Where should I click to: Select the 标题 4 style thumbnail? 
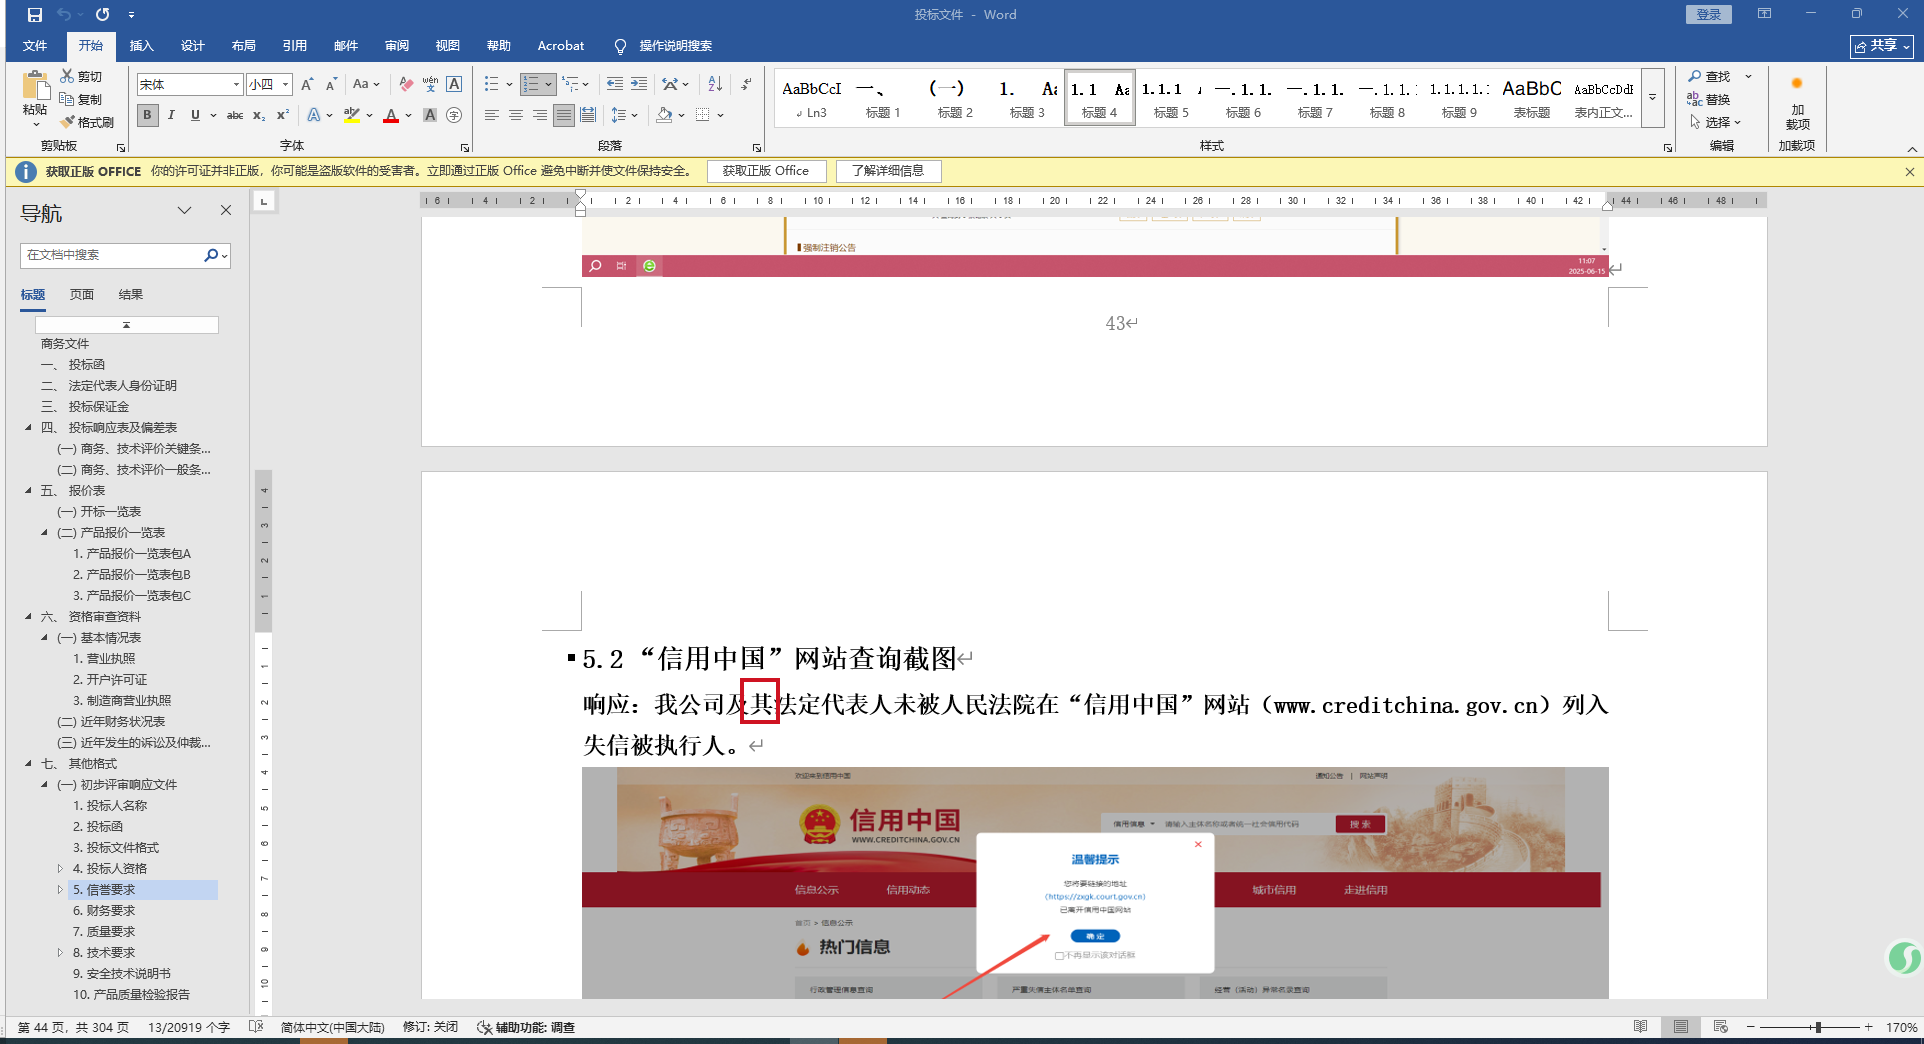coord(1100,98)
